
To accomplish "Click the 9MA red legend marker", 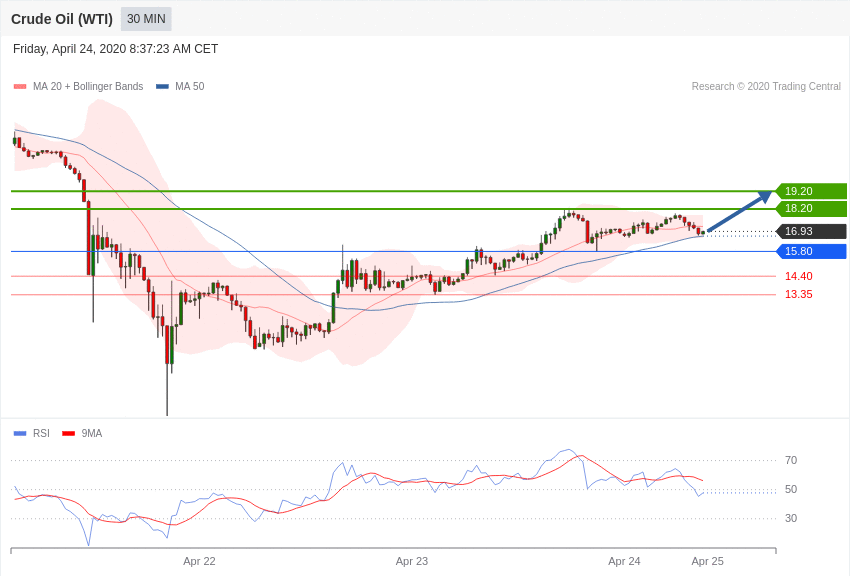I will coord(68,433).
